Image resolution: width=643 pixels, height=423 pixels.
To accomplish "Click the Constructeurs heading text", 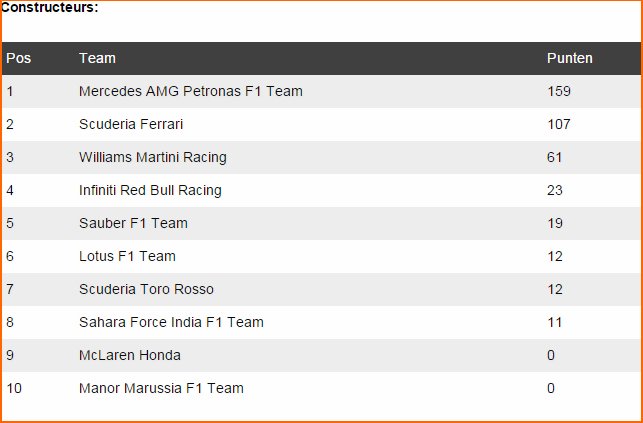I will [x=50, y=7].
